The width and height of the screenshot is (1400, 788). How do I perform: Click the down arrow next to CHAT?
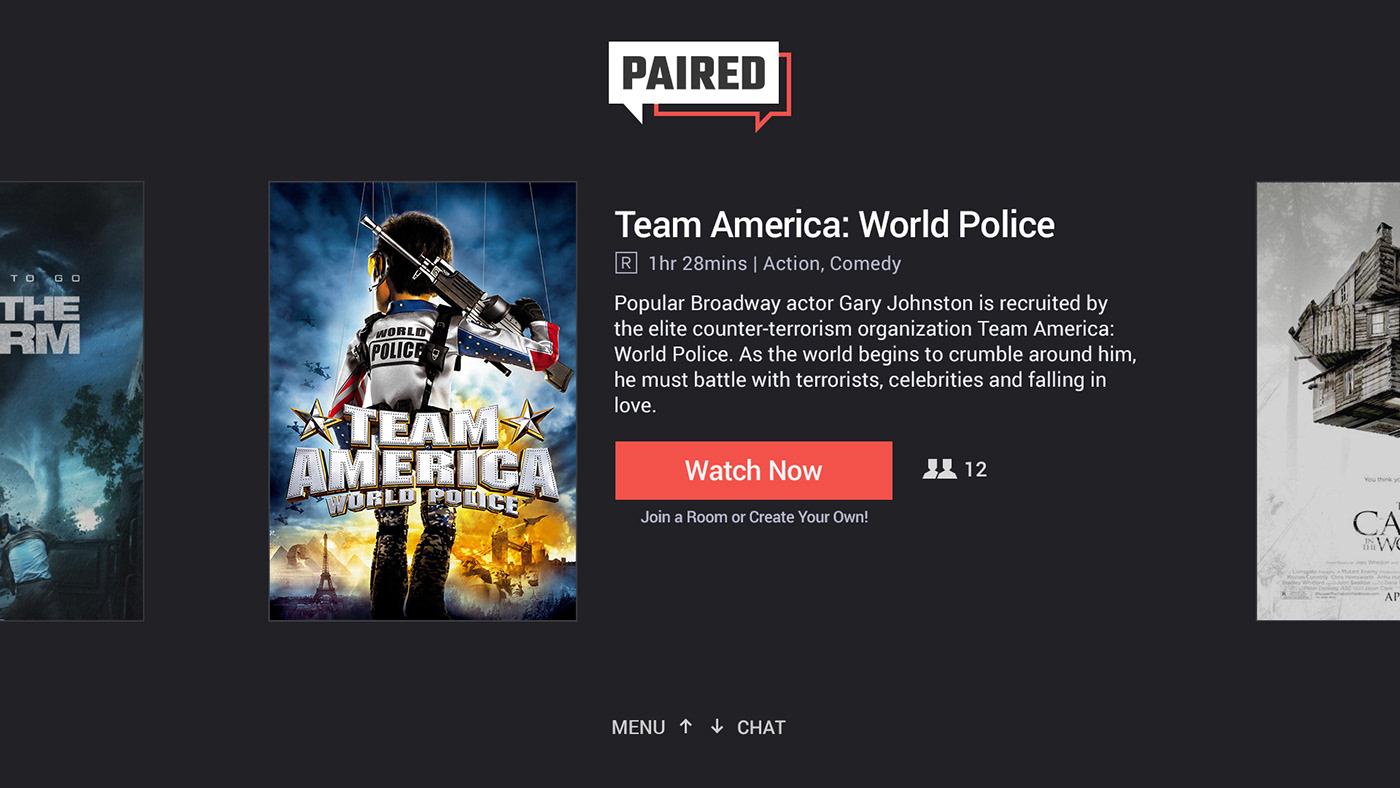click(x=717, y=727)
